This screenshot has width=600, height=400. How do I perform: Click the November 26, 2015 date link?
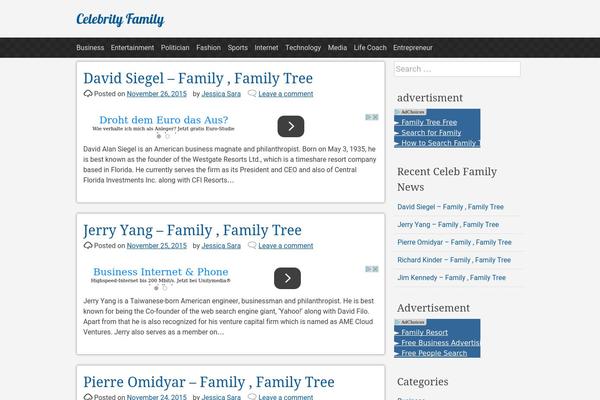click(x=157, y=94)
